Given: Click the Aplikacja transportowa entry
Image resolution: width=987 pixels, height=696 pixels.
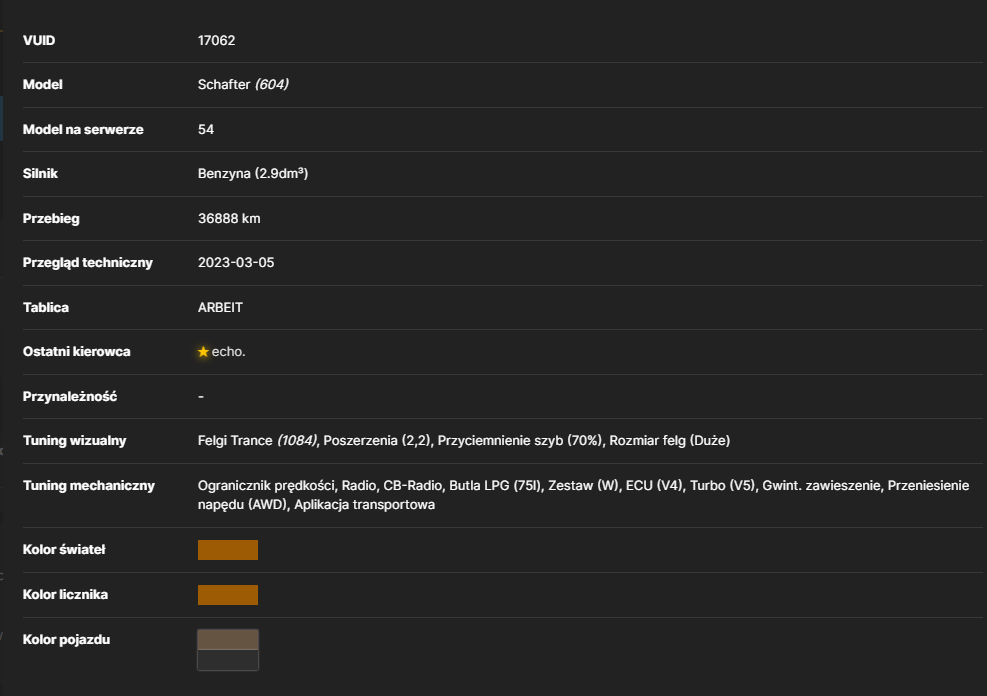Looking at the screenshot, I should (364, 505).
